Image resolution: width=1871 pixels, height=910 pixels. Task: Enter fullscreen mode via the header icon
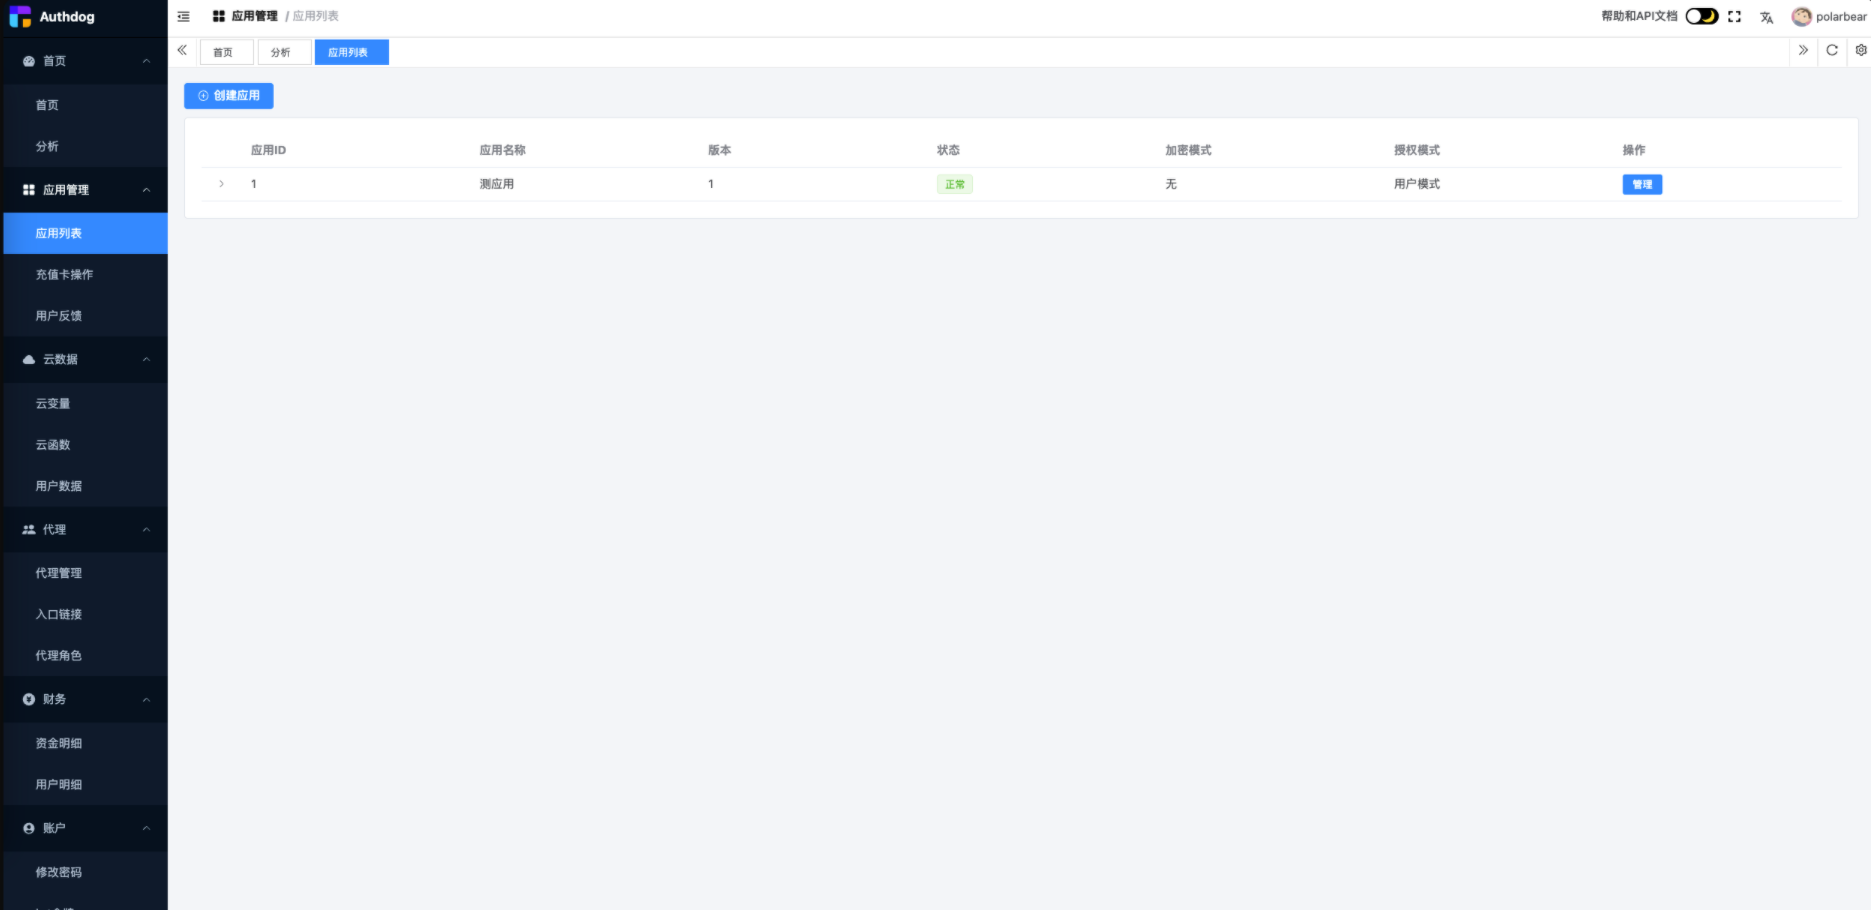coord(1734,17)
